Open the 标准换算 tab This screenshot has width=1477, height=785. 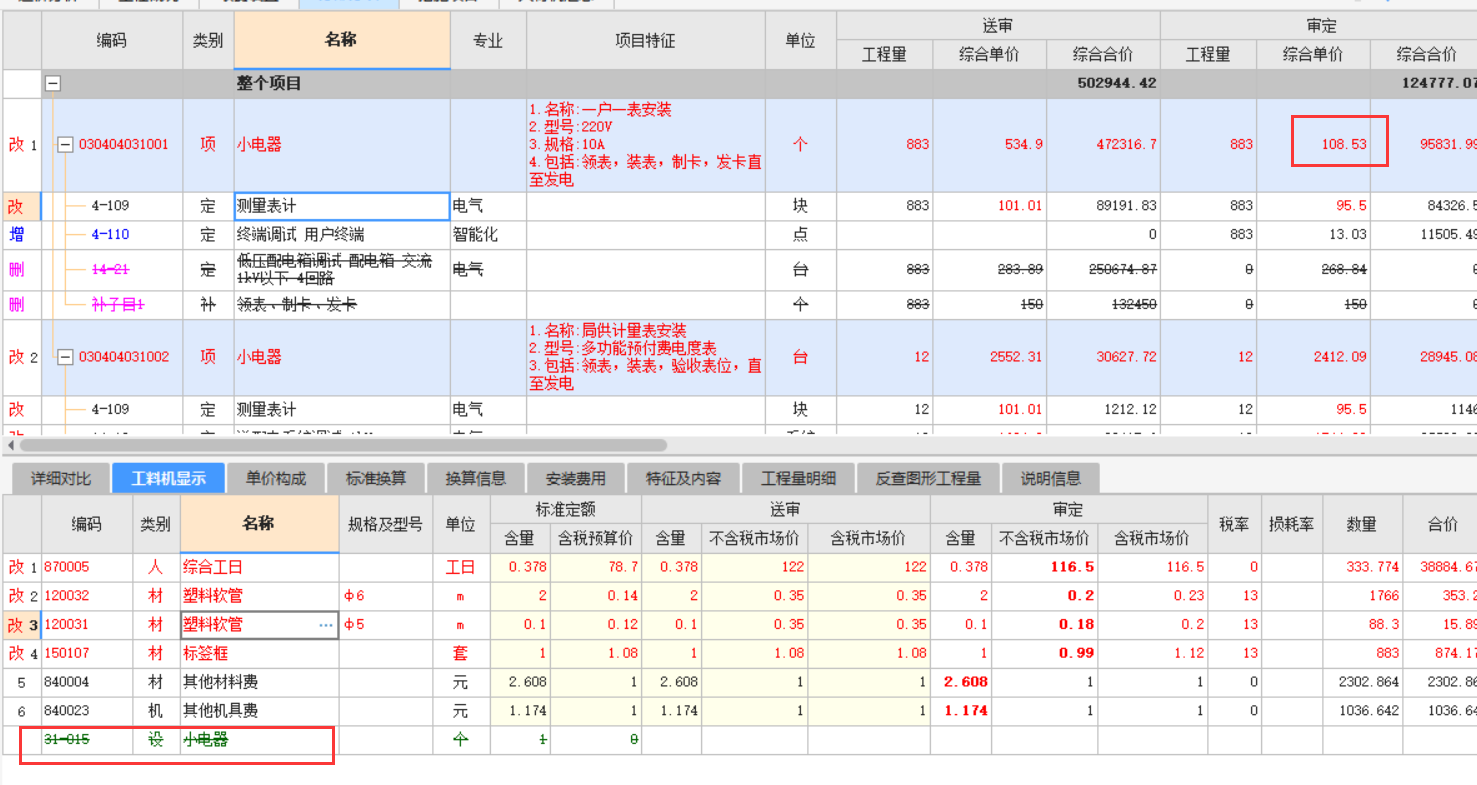[376, 478]
